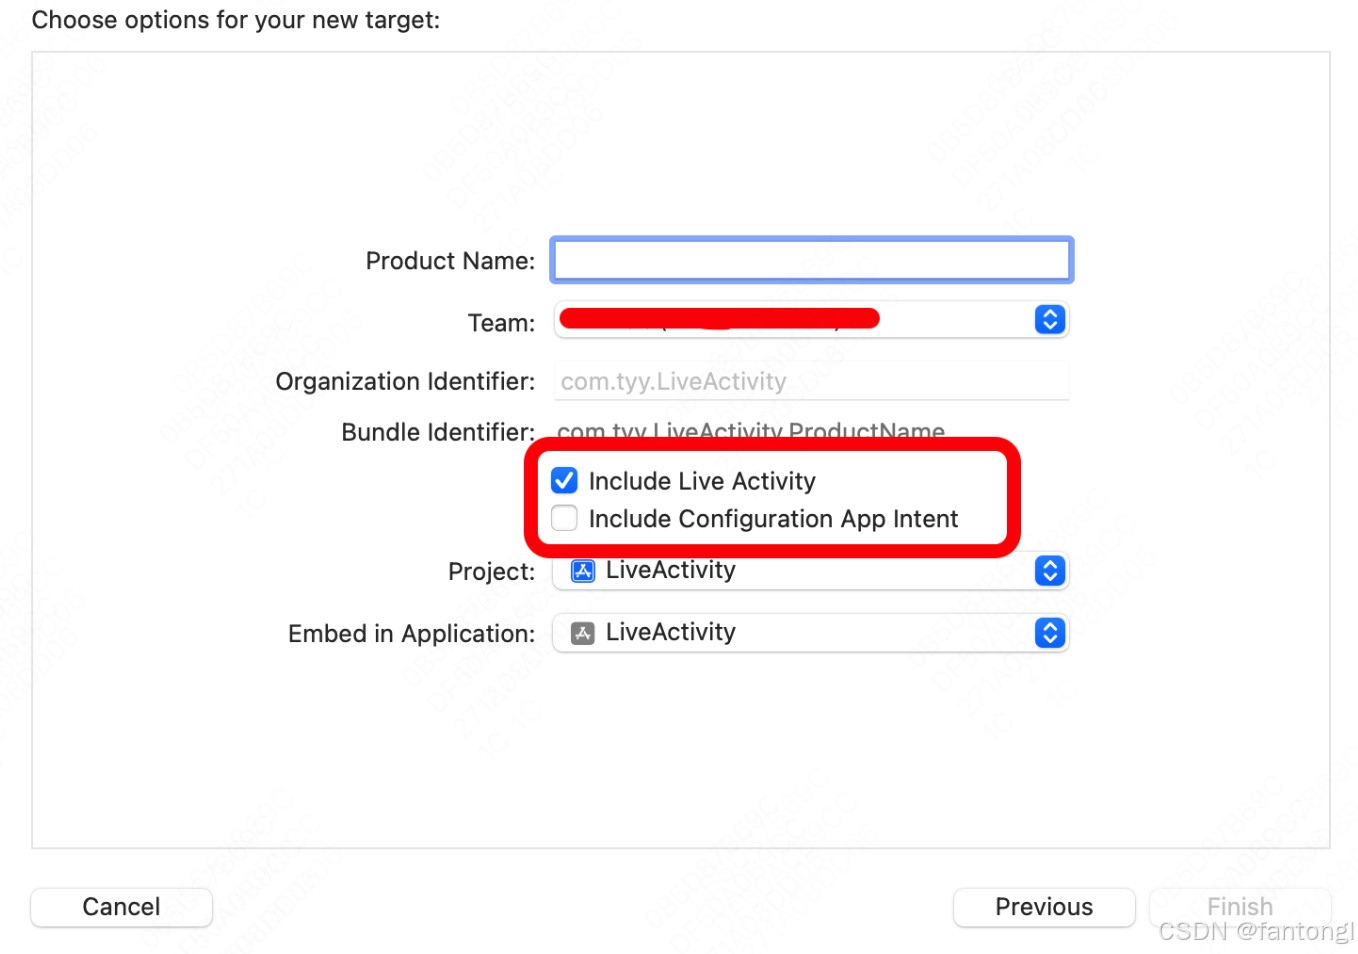
Task: Click the Embed in Application label
Action: tap(411, 634)
